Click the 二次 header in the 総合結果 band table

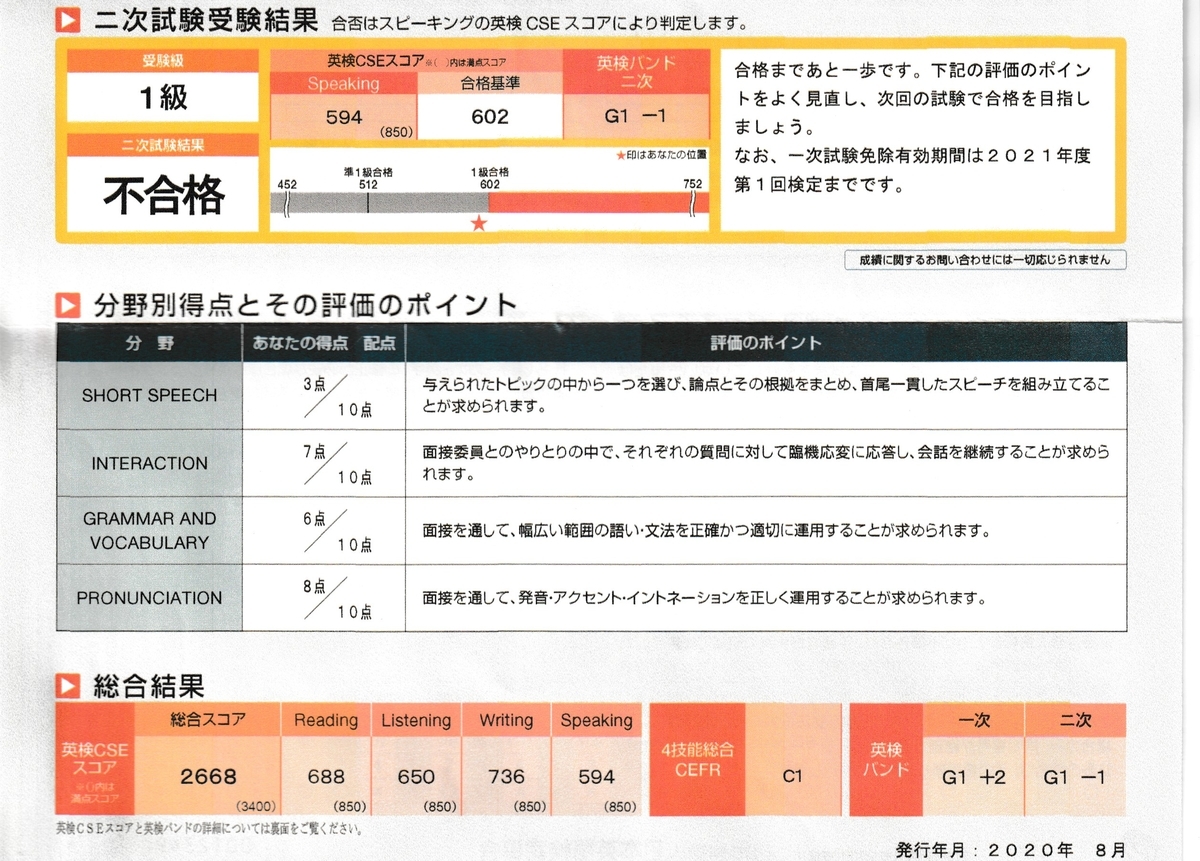pos(1075,720)
